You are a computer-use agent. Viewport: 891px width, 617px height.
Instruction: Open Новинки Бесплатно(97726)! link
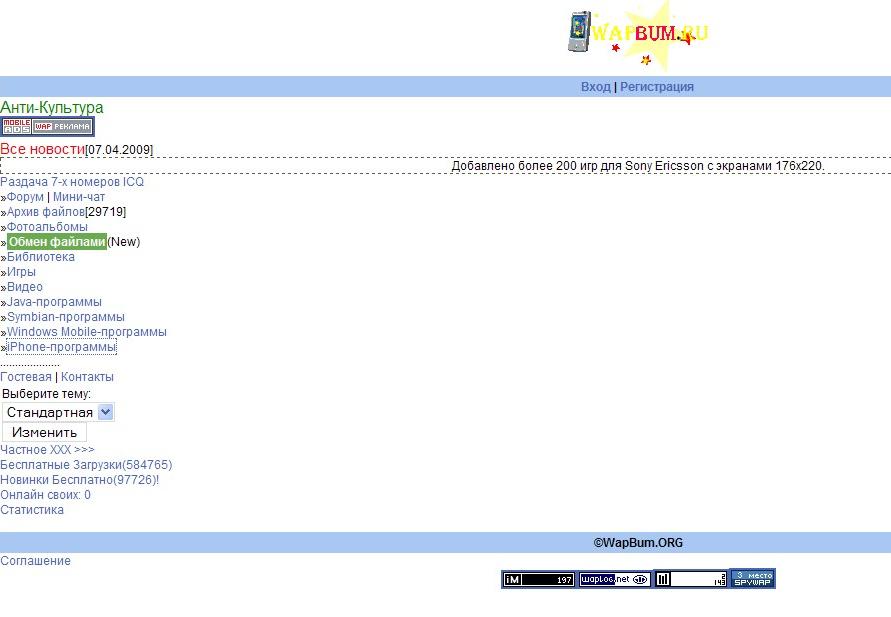point(80,480)
